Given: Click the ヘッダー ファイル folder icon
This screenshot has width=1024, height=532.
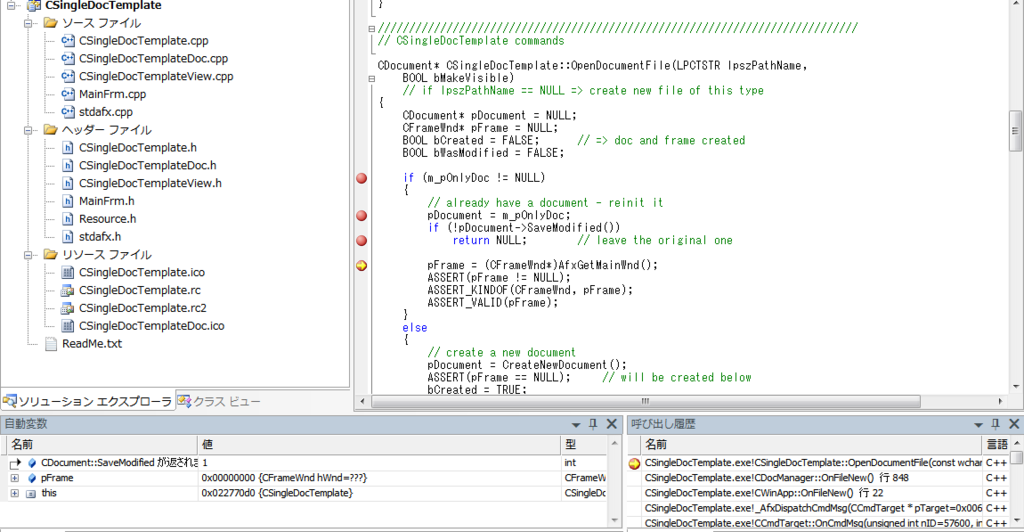Looking at the screenshot, I should 50,130.
